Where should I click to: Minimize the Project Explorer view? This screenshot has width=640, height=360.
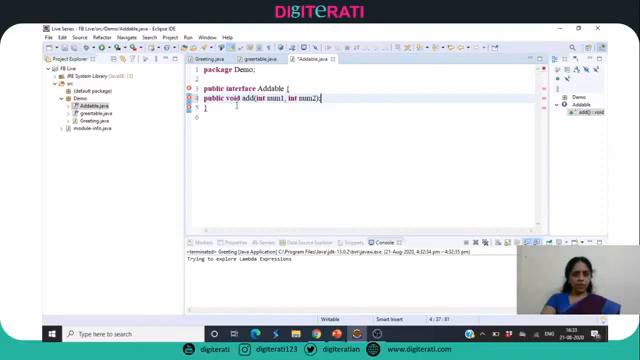pos(166,59)
